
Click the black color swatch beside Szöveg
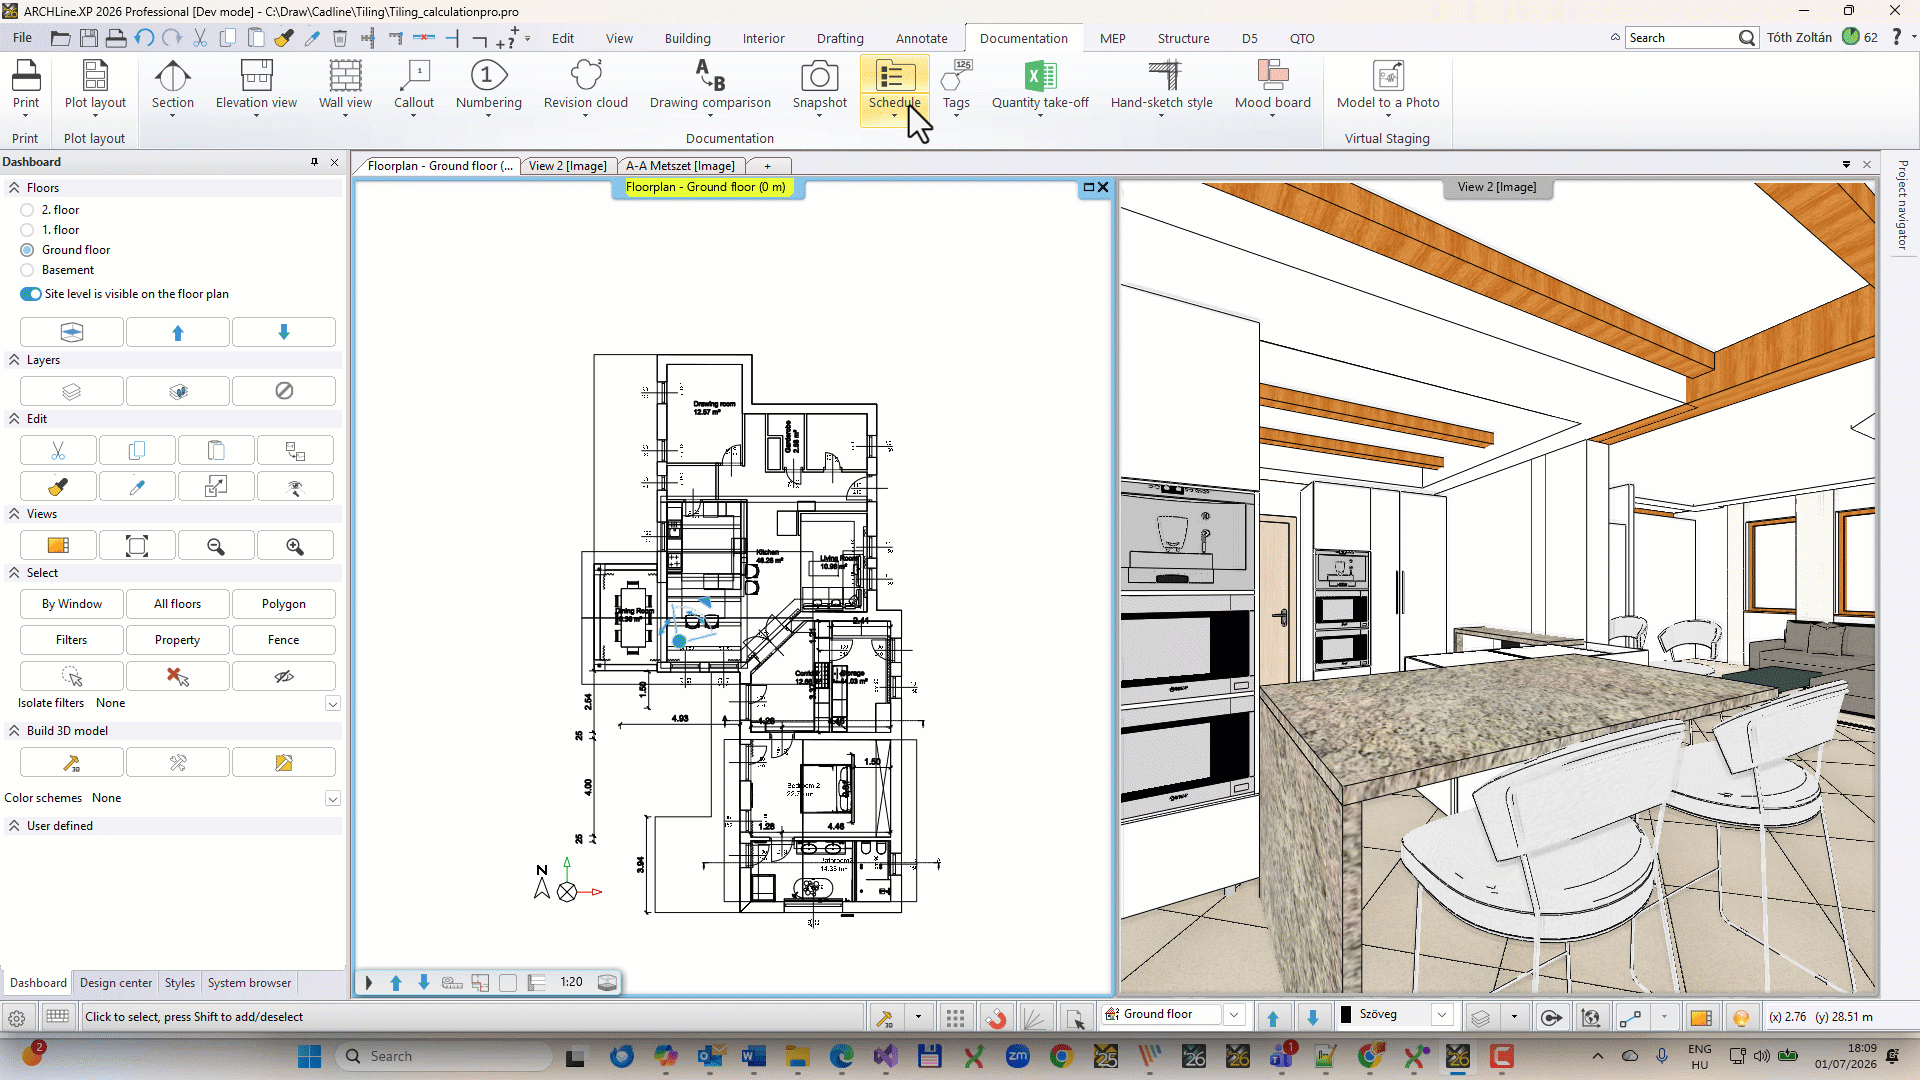point(1346,1015)
